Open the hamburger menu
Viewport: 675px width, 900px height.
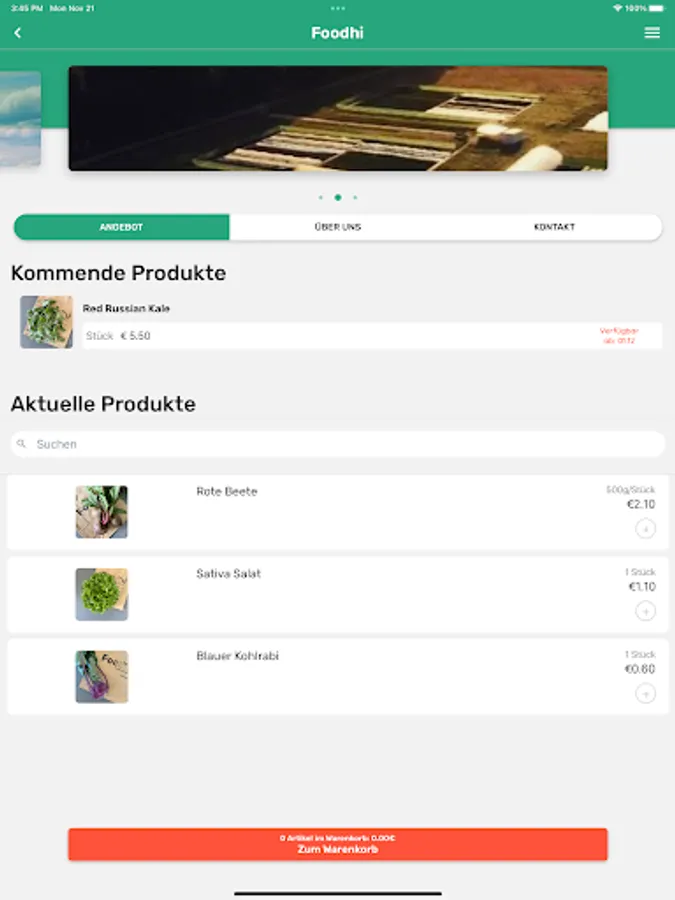pos(652,33)
